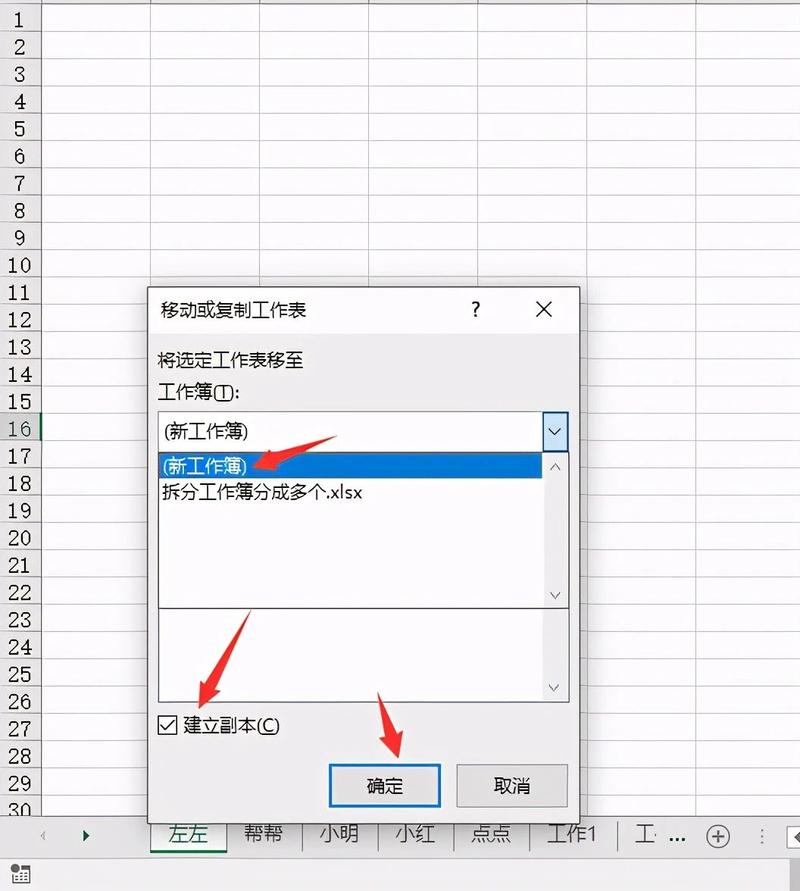Click the workbook list scrollbar
Image resolution: width=800 pixels, height=891 pixels.
coord(554,530)
